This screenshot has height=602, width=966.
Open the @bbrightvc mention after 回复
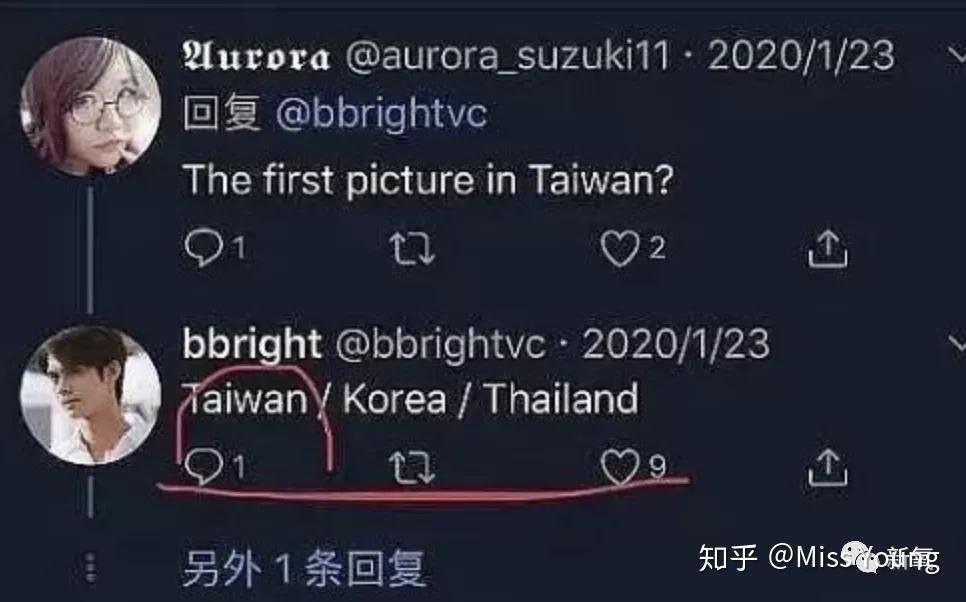pos(381,113)
